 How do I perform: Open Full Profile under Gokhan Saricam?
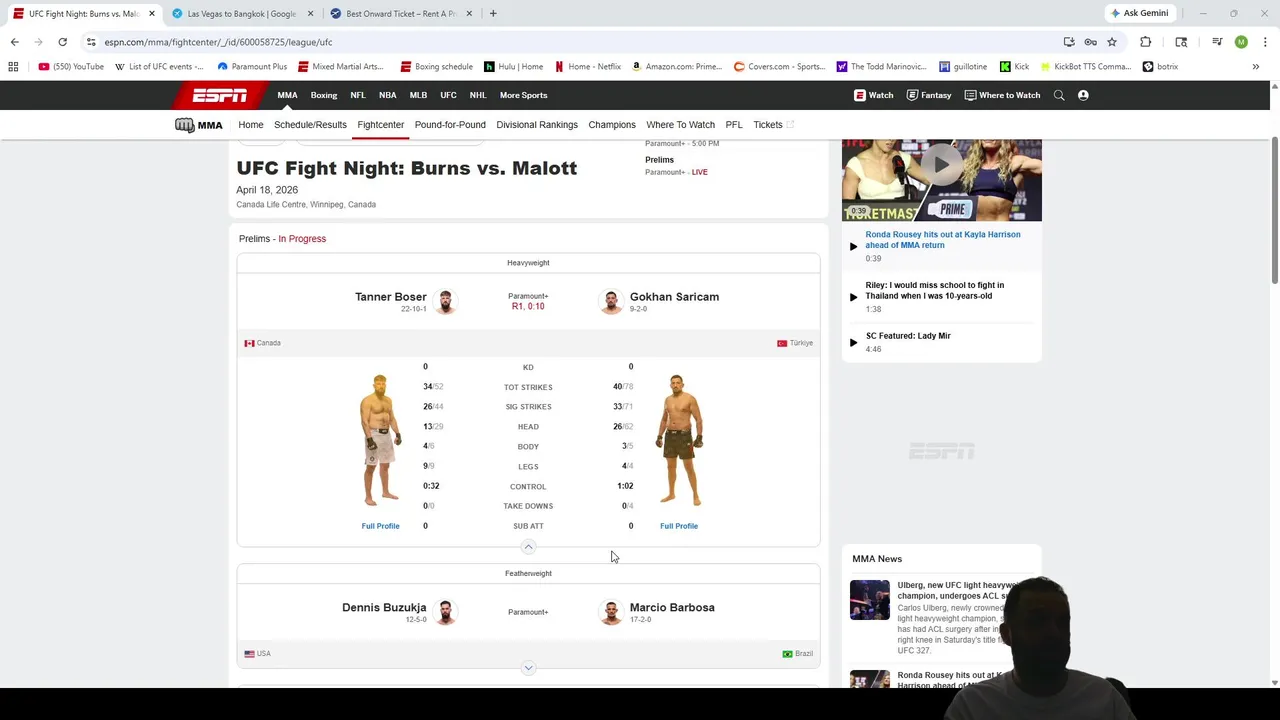click(x=679, y=526)
